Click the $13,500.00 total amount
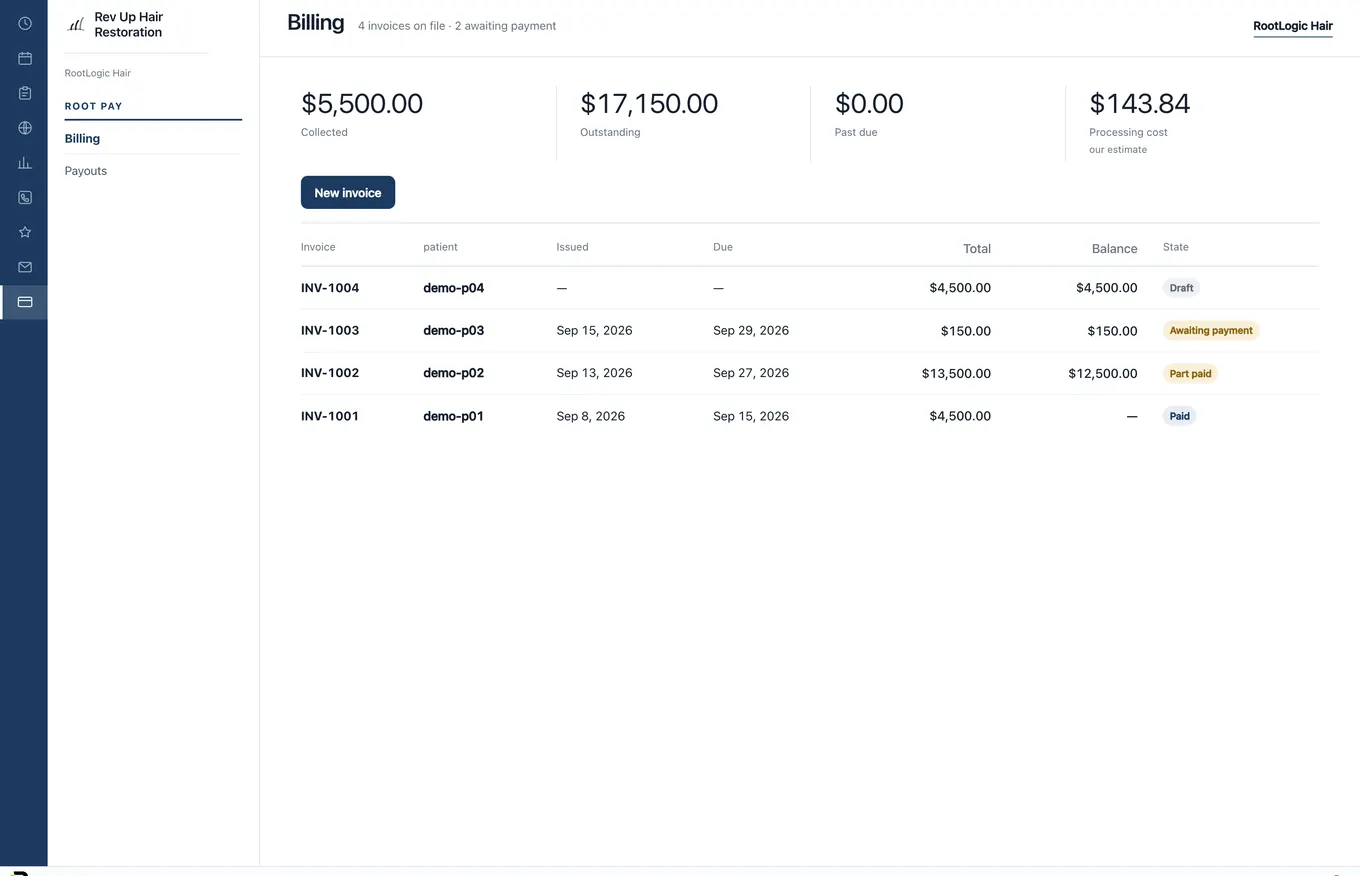 957,374
